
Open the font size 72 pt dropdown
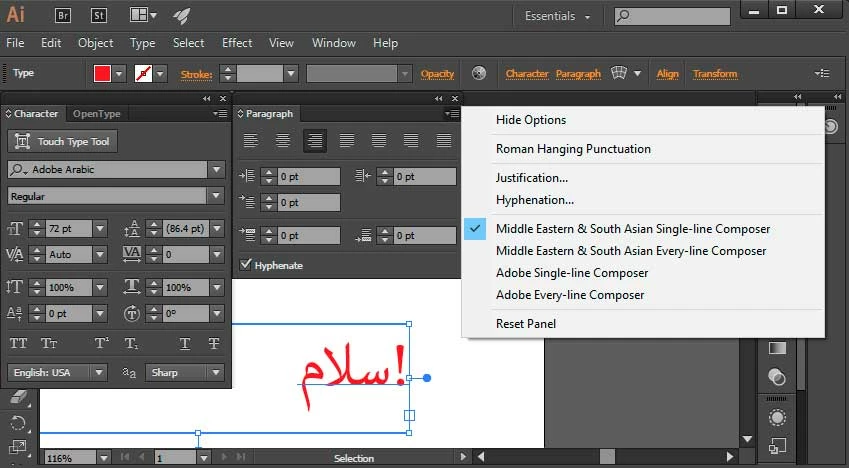point(100,228)
